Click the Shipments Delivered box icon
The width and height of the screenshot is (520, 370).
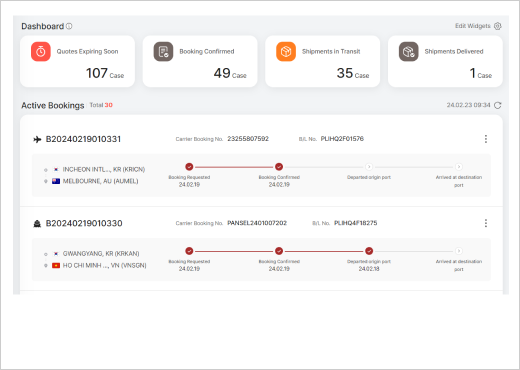coord(409,51)
